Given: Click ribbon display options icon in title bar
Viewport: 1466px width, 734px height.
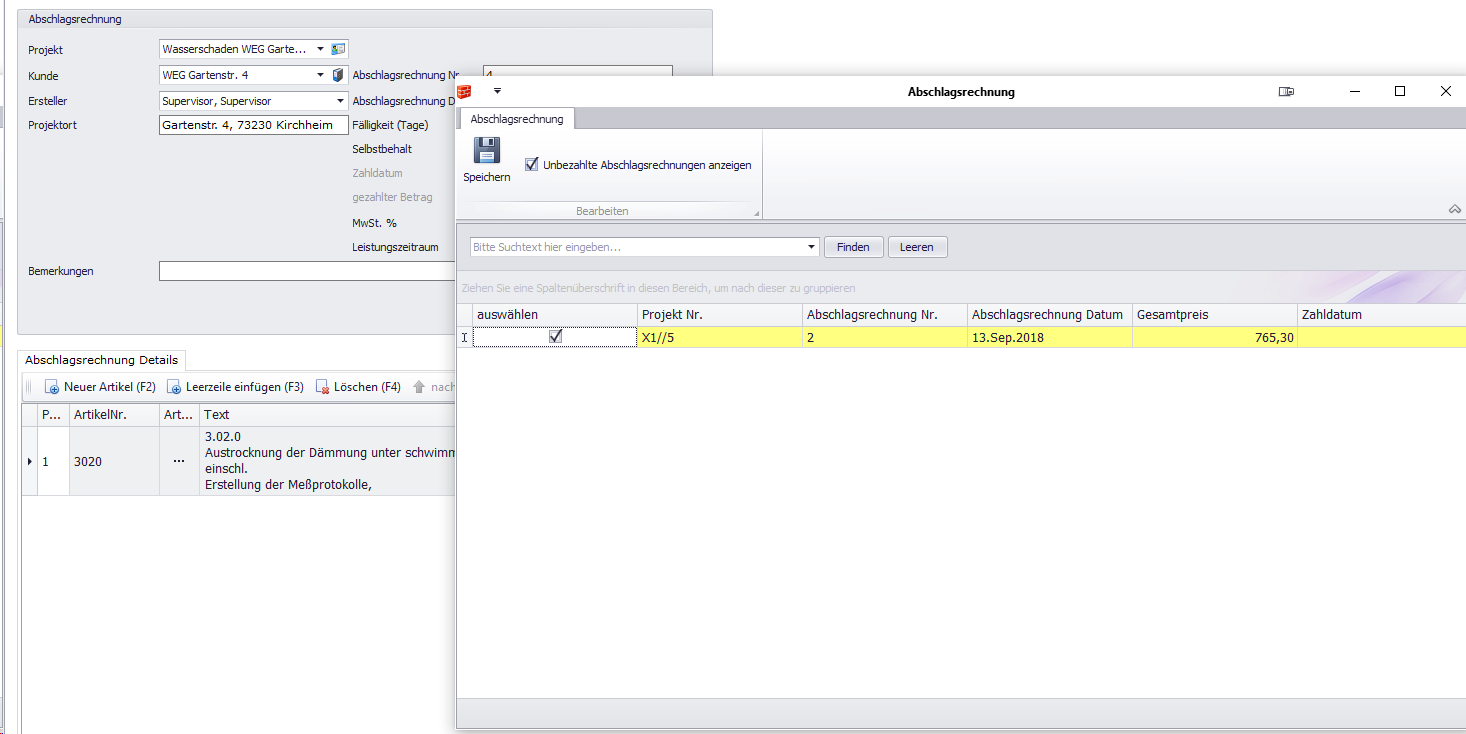Looking at the screenshot, I should coord(1286,92).
